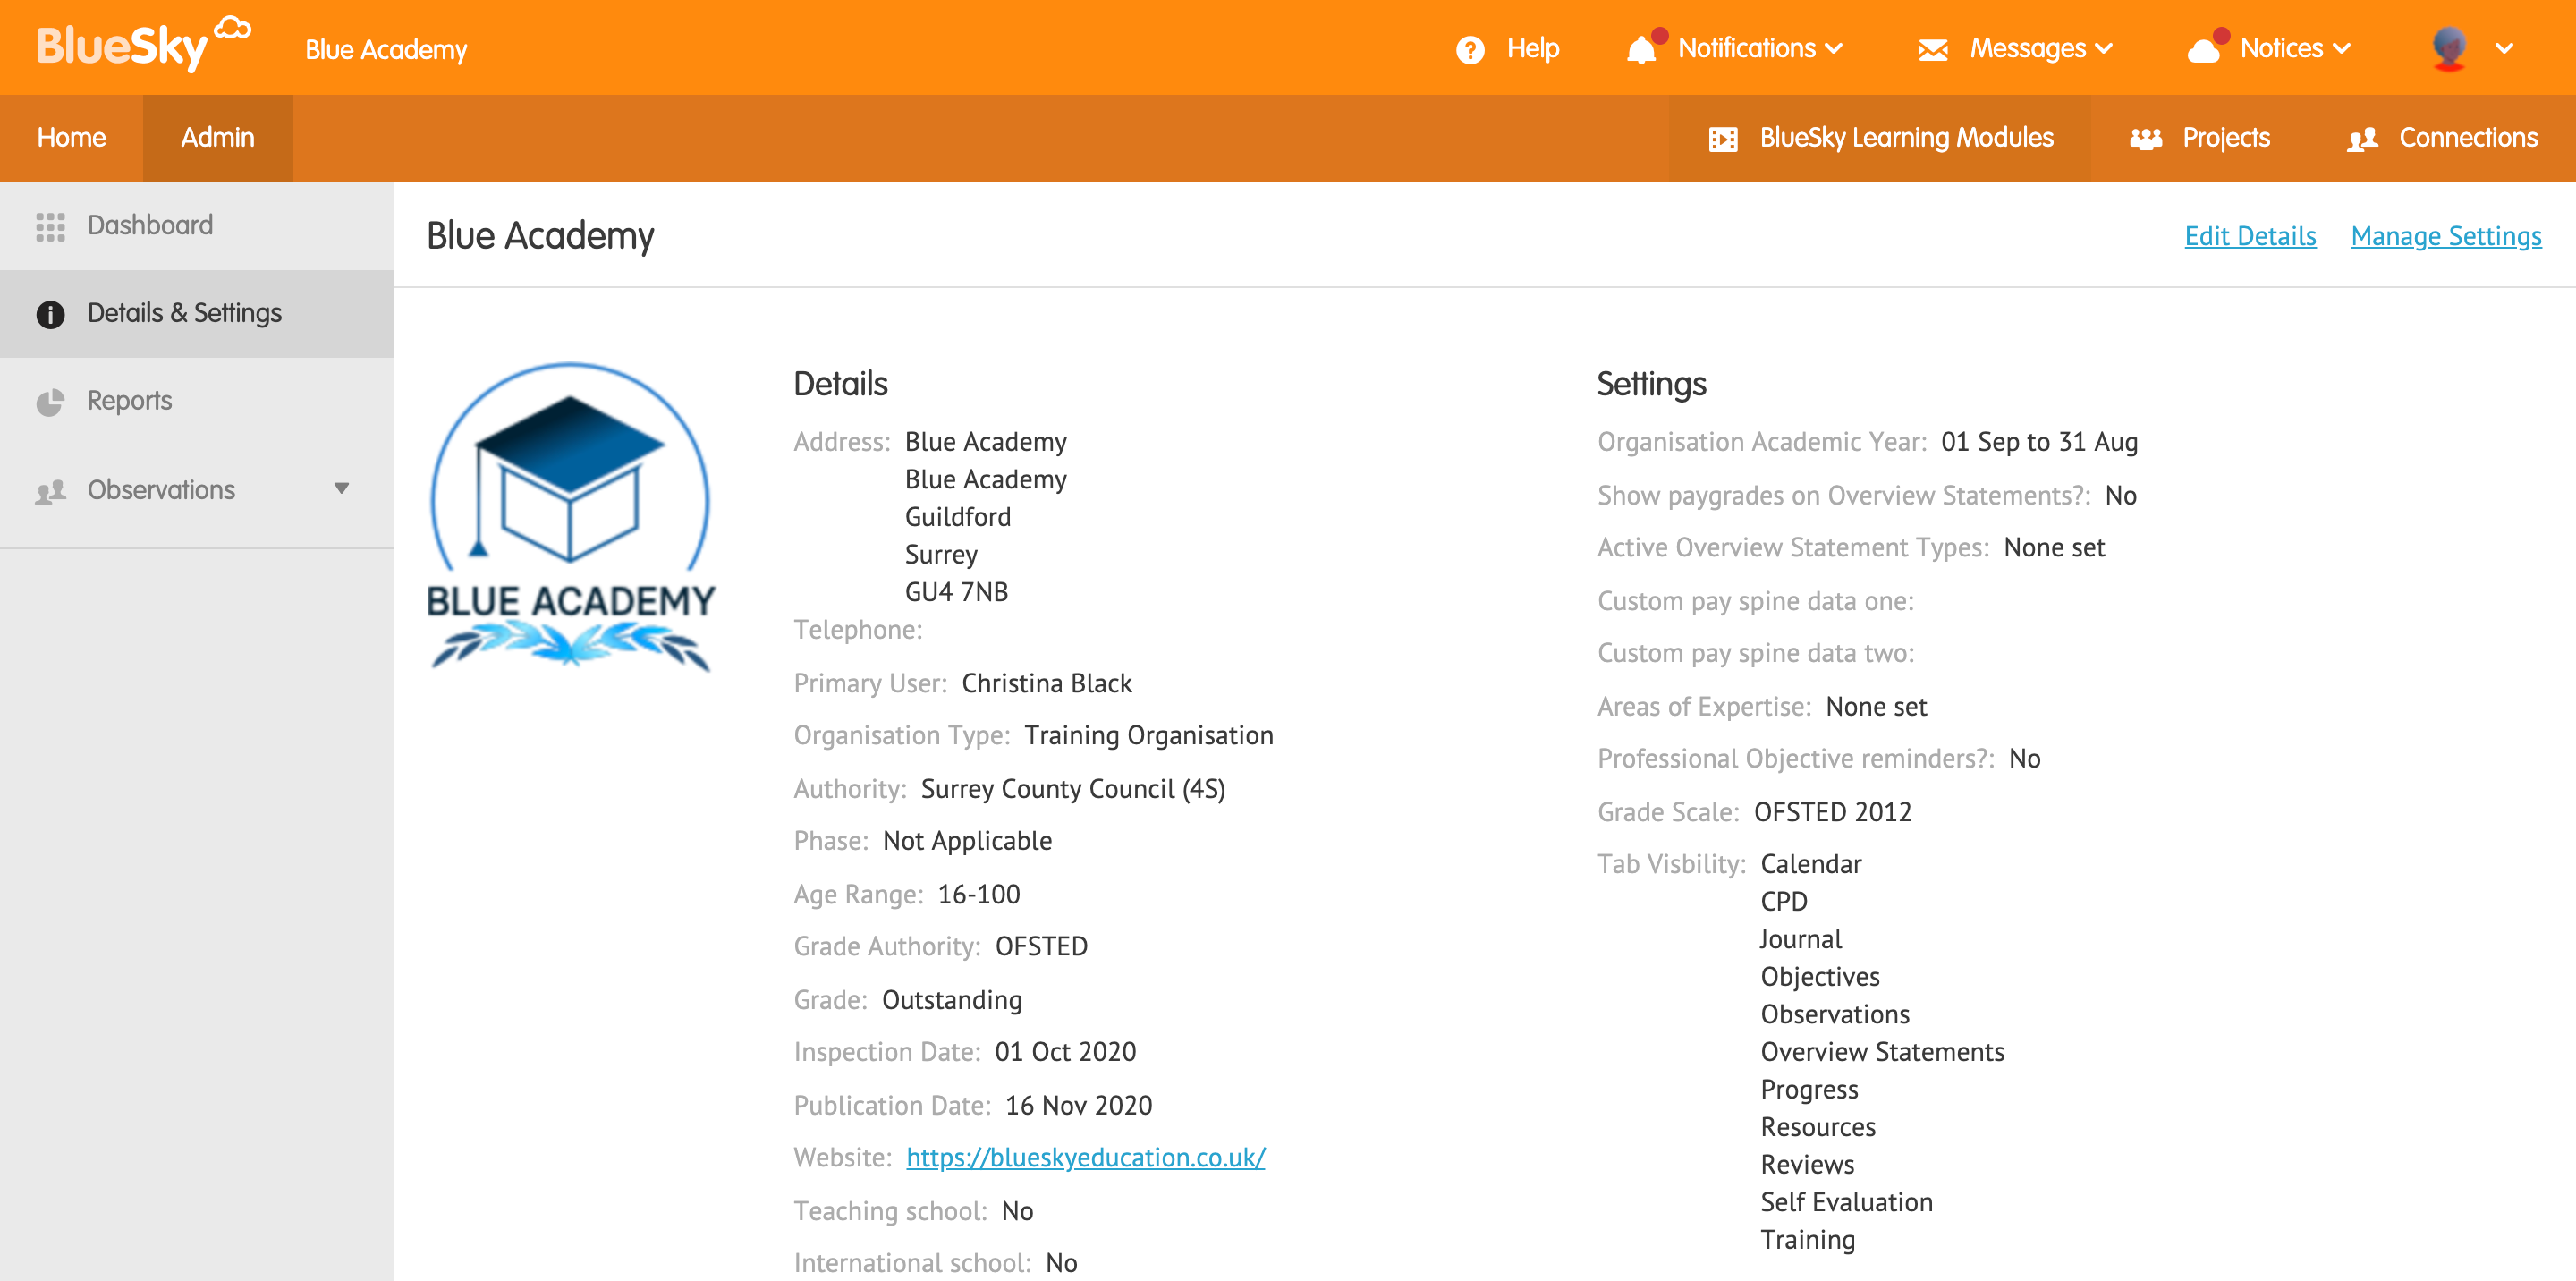
Task: Click Publication Date 16 Nov 2020
Action: (x=1078, y=1106)
